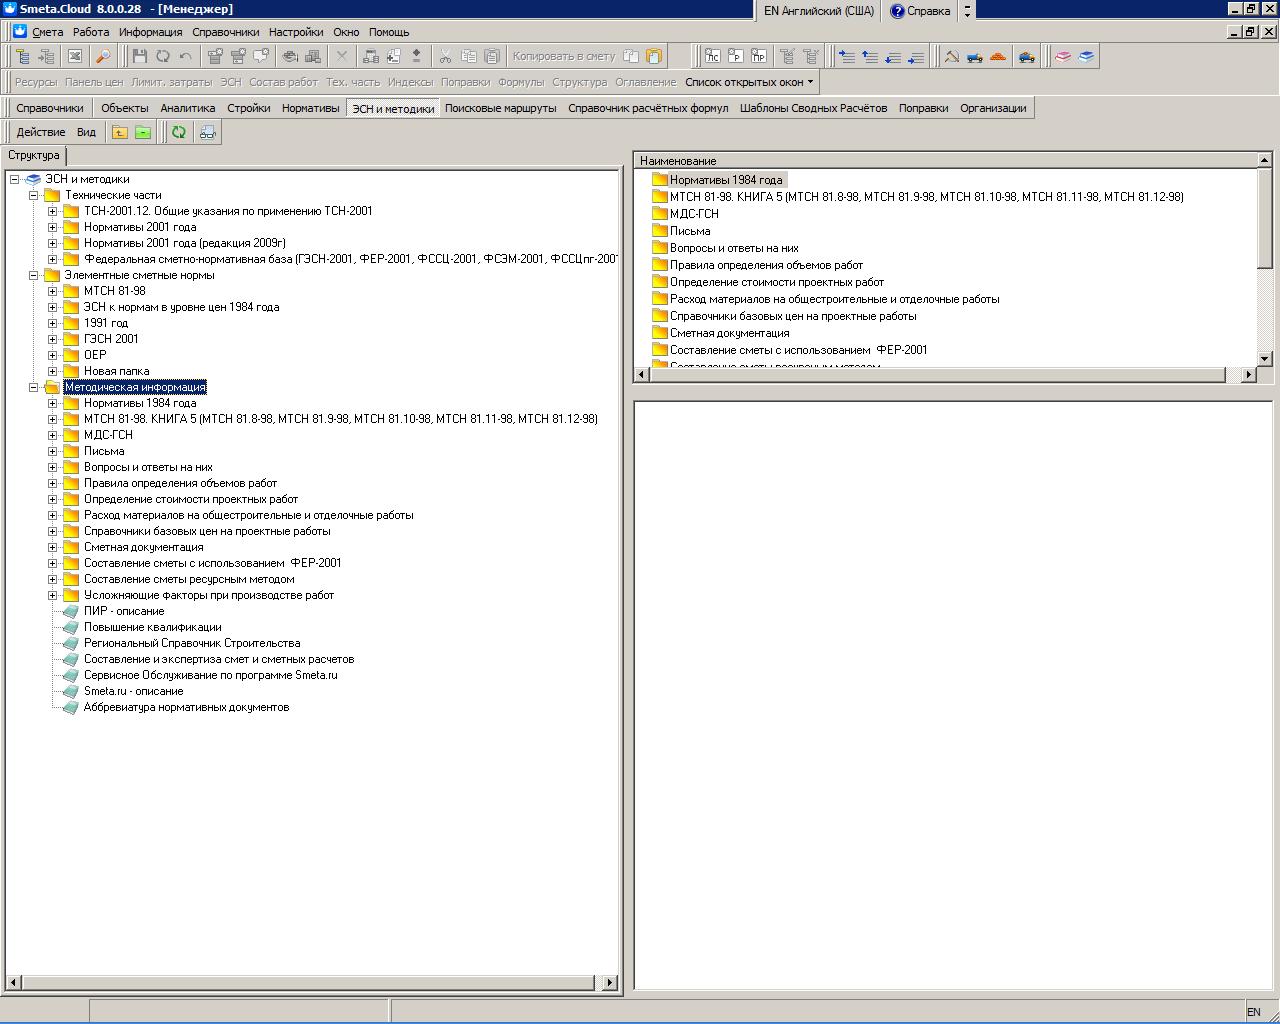
Task: Click the blue books icon
Action: (x=1086, y=56)
